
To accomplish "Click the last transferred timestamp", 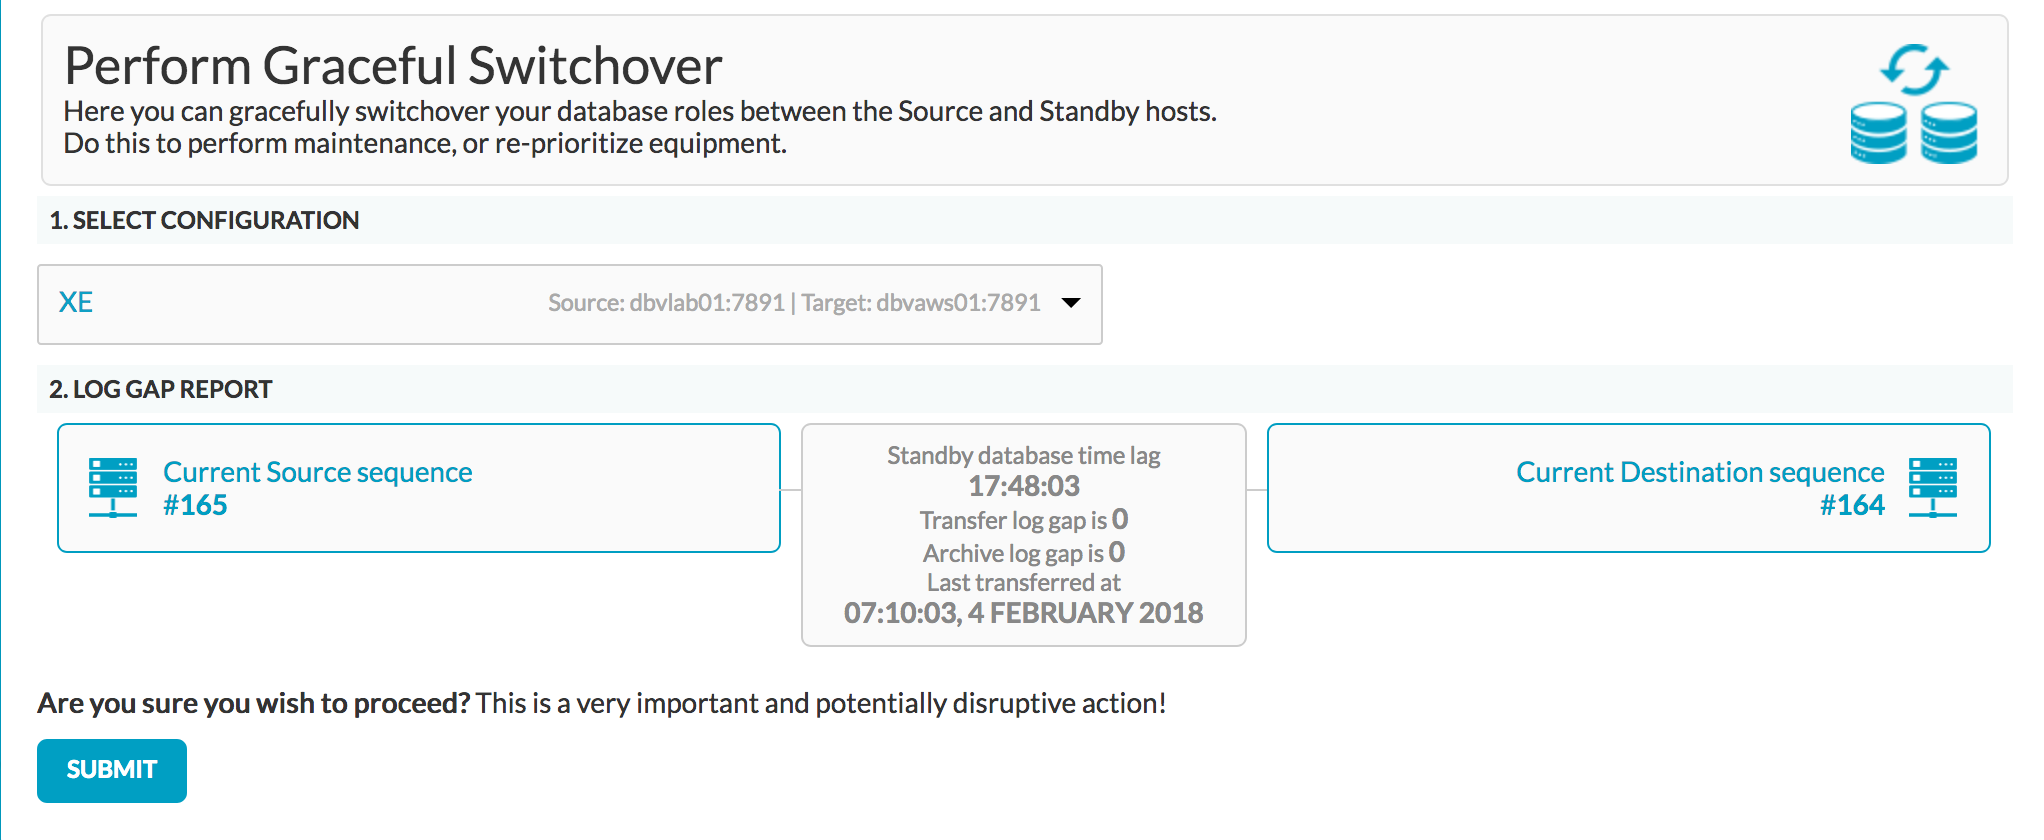I will pos(1024,613).
